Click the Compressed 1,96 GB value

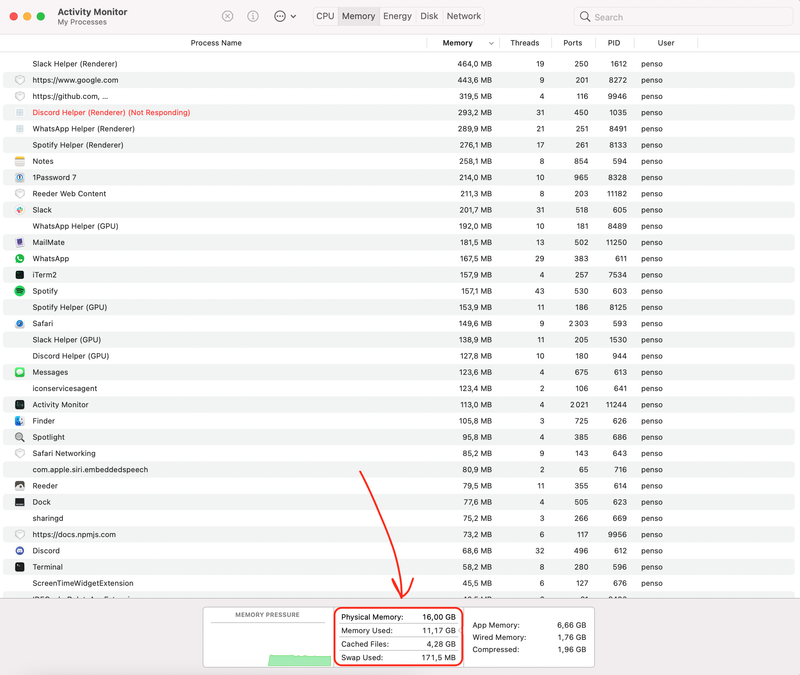[x=571, y=649]
